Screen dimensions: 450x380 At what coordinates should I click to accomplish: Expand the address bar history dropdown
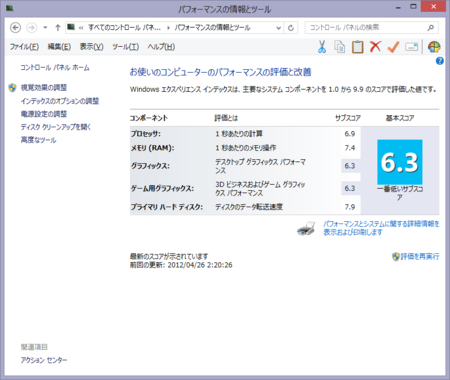(279, 28)
